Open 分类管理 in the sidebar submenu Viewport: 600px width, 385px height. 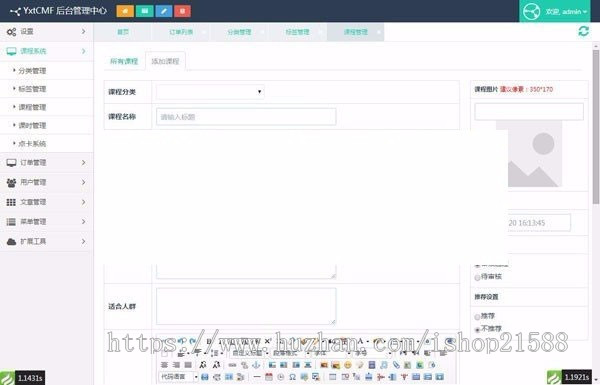coord(32,71)
